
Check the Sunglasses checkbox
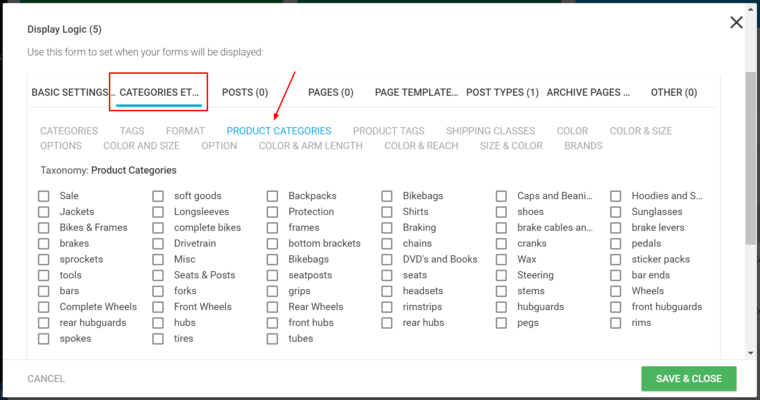(616, 212)
